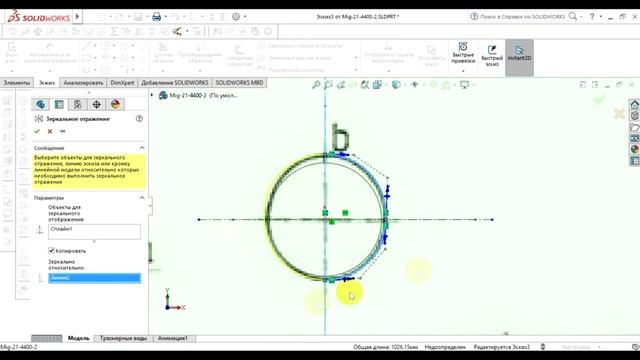This screenshot has width=640, height=360.
Task: Open the Hide/Show Items icon
Action: (415, 85)
